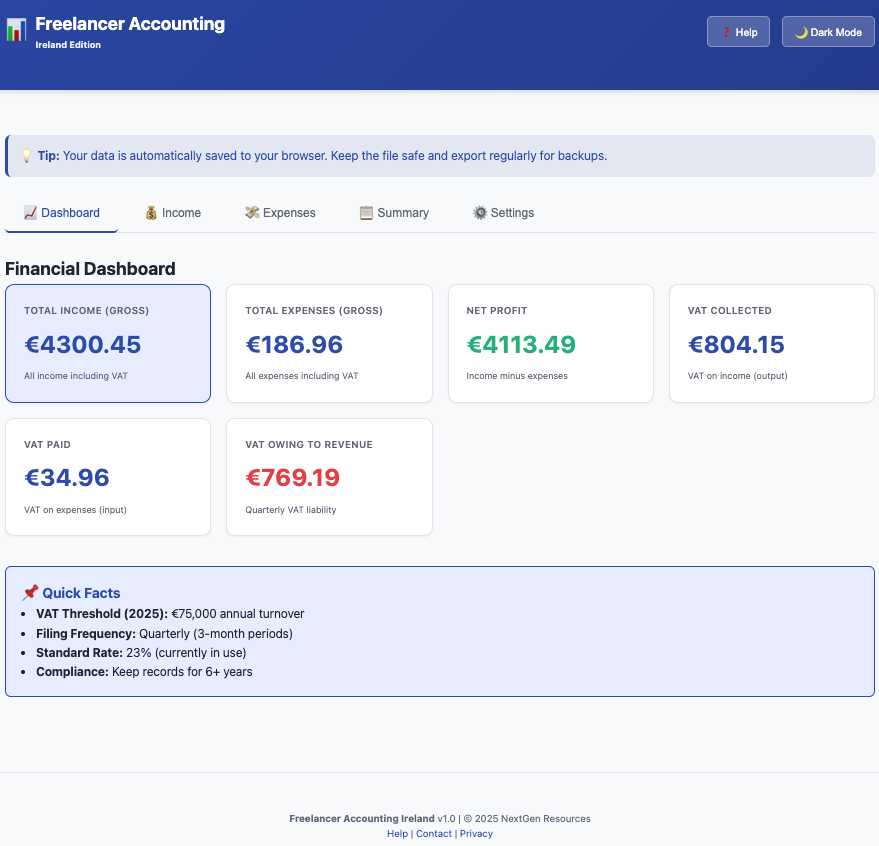879x846 pixels.
Task: Click the 'Income minus expenses' caption
Action: (x=517, y=376)
